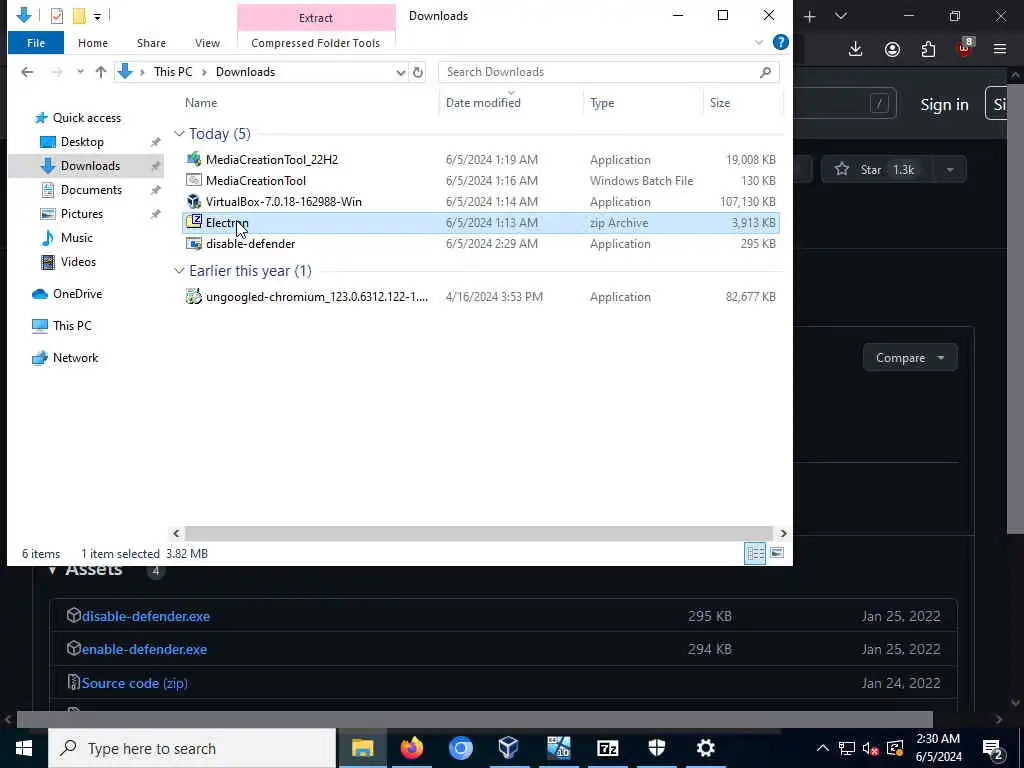Open 7-Zip from the taskbar
This screenshot has height=768, width=1024.
coord(607,748)
